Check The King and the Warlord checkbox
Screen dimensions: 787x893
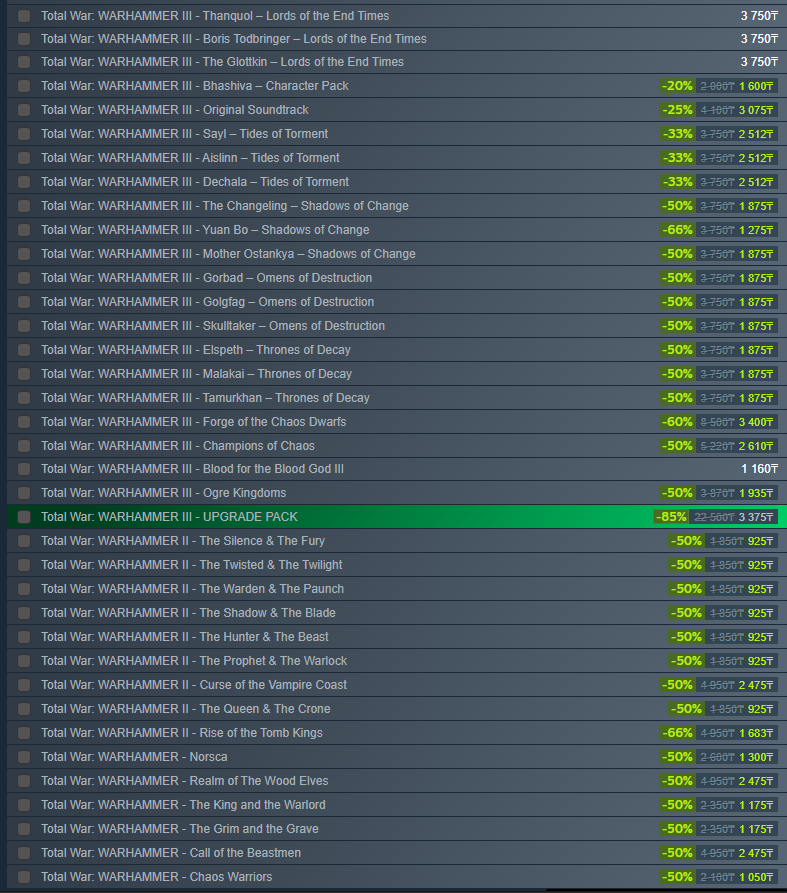[24, 805]
